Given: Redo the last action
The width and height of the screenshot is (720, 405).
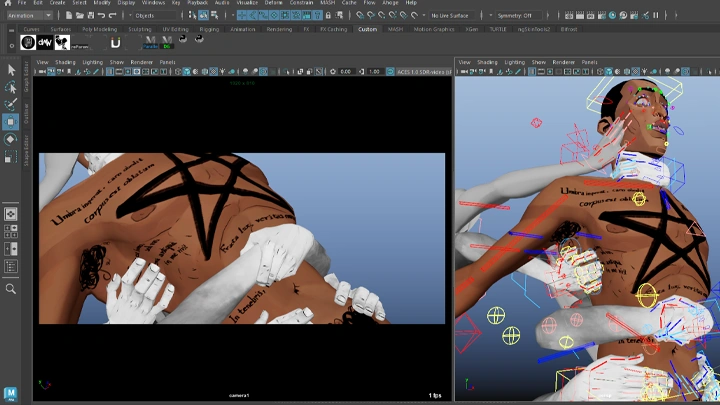Looking at the screenshot, I should click(x=112, y=15).
